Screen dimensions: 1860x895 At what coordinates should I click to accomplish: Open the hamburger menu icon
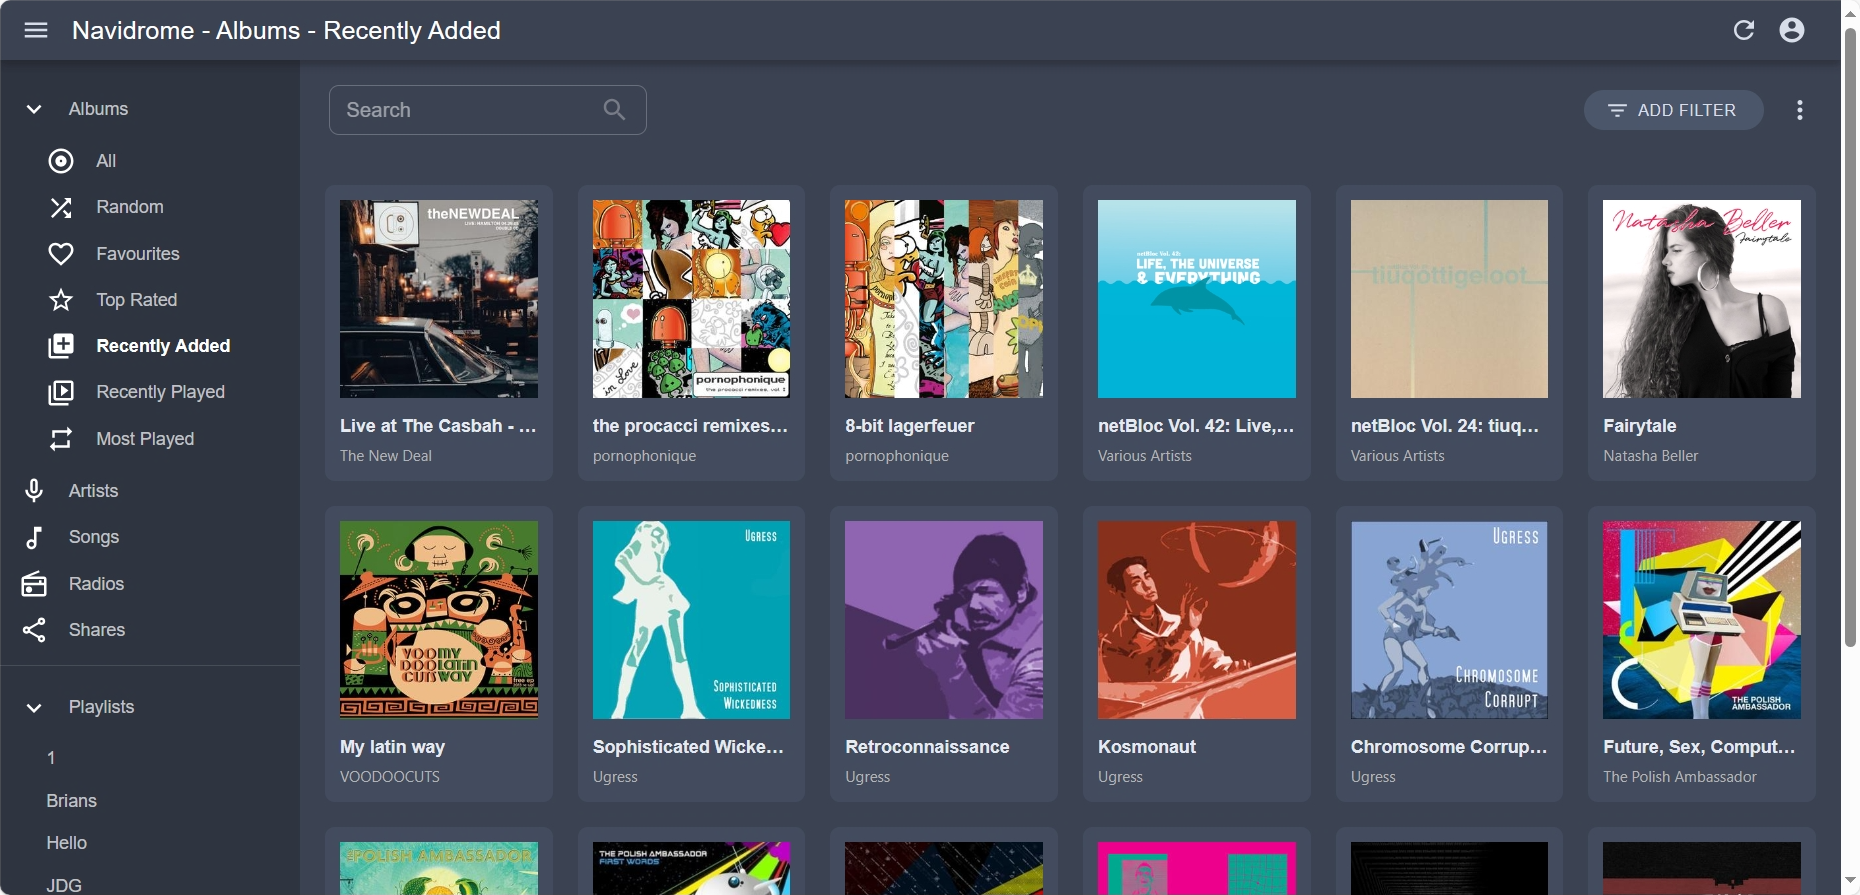[36, 30]
